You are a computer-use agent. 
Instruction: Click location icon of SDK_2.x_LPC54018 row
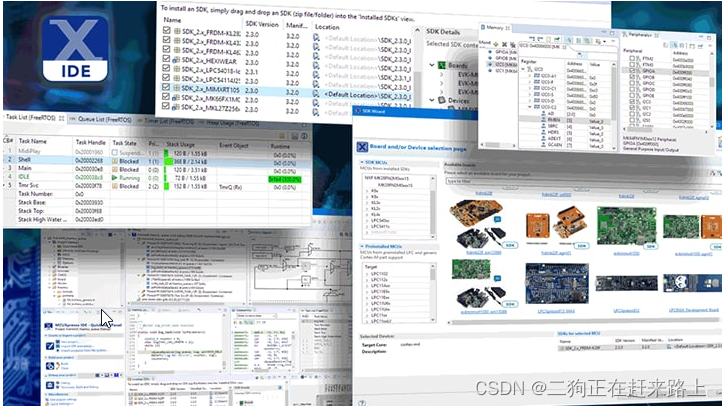[x=316, y=75]
